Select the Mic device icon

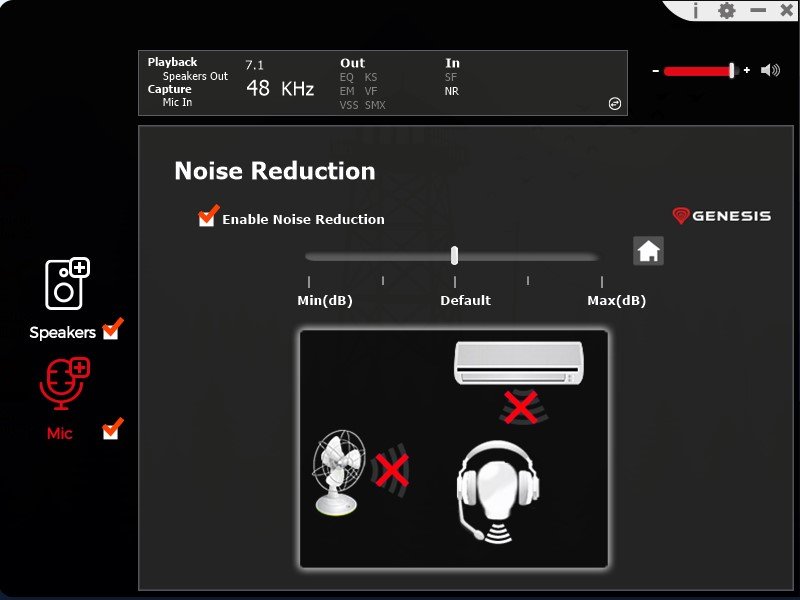click(x=65, y=383)
